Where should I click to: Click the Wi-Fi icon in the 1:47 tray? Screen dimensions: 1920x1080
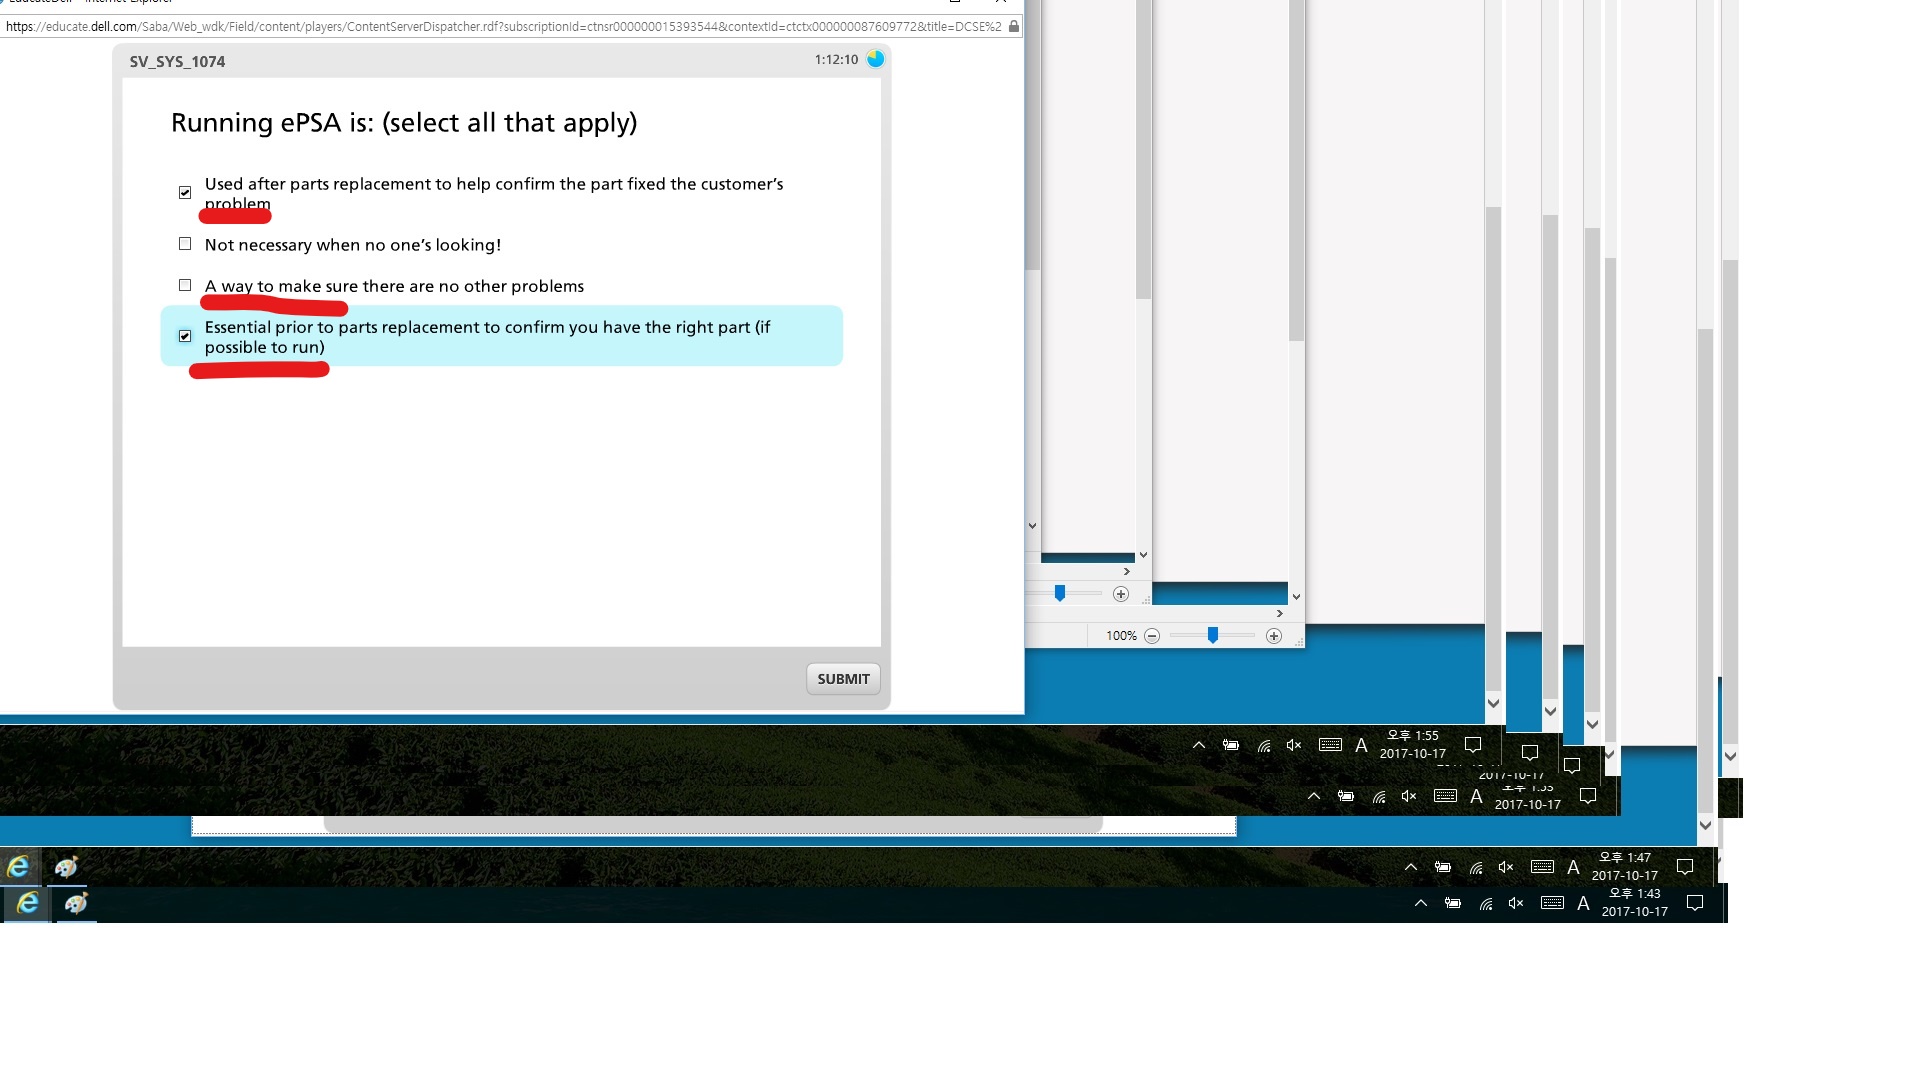tap(1476, 867)
